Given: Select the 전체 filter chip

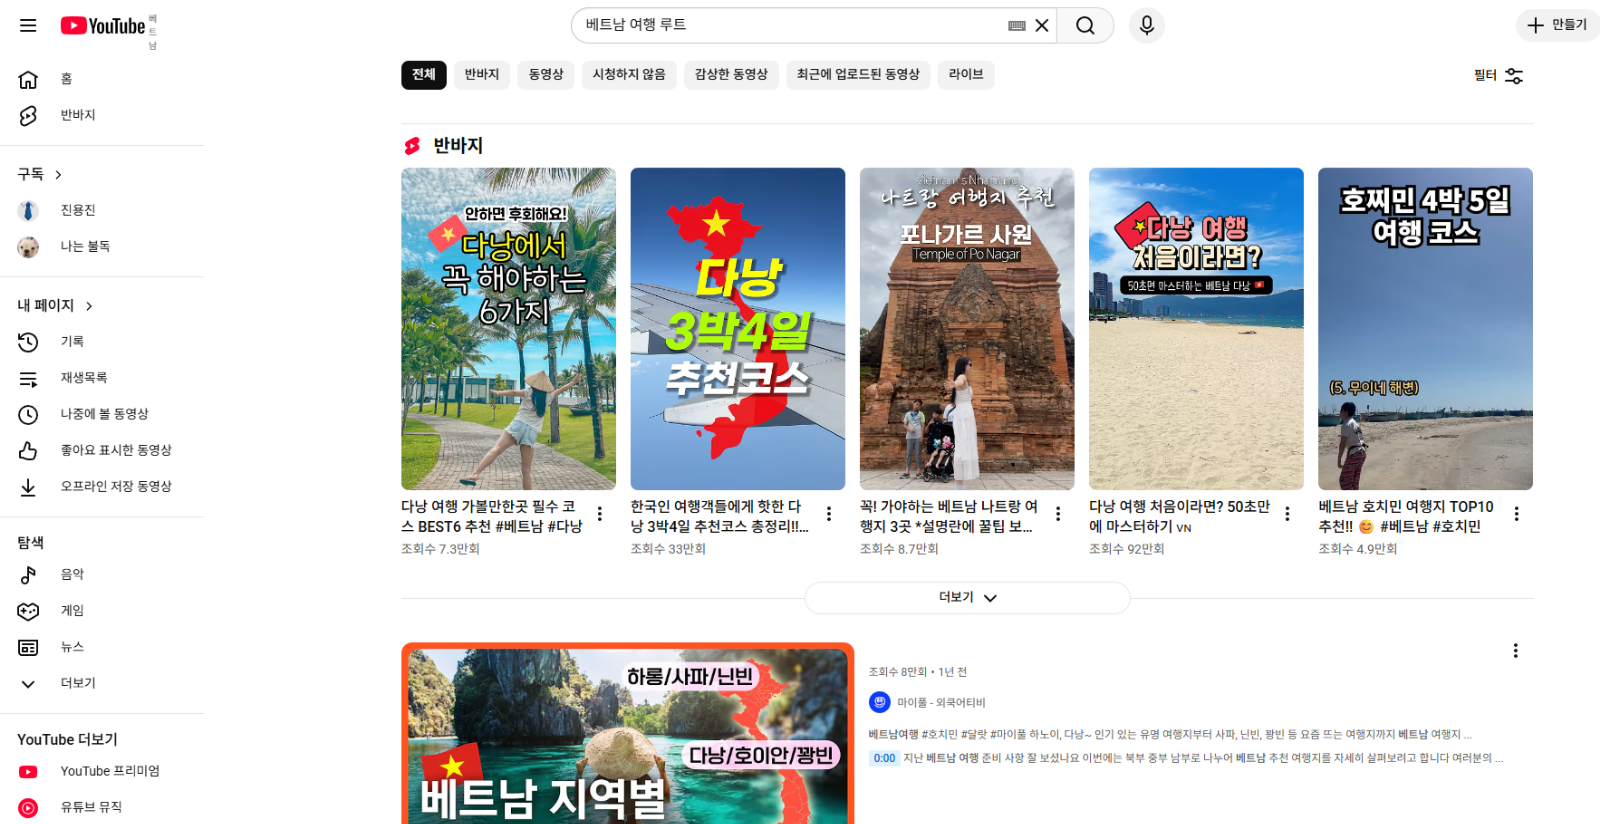Looking at the screenshot, I should (424, 75).
